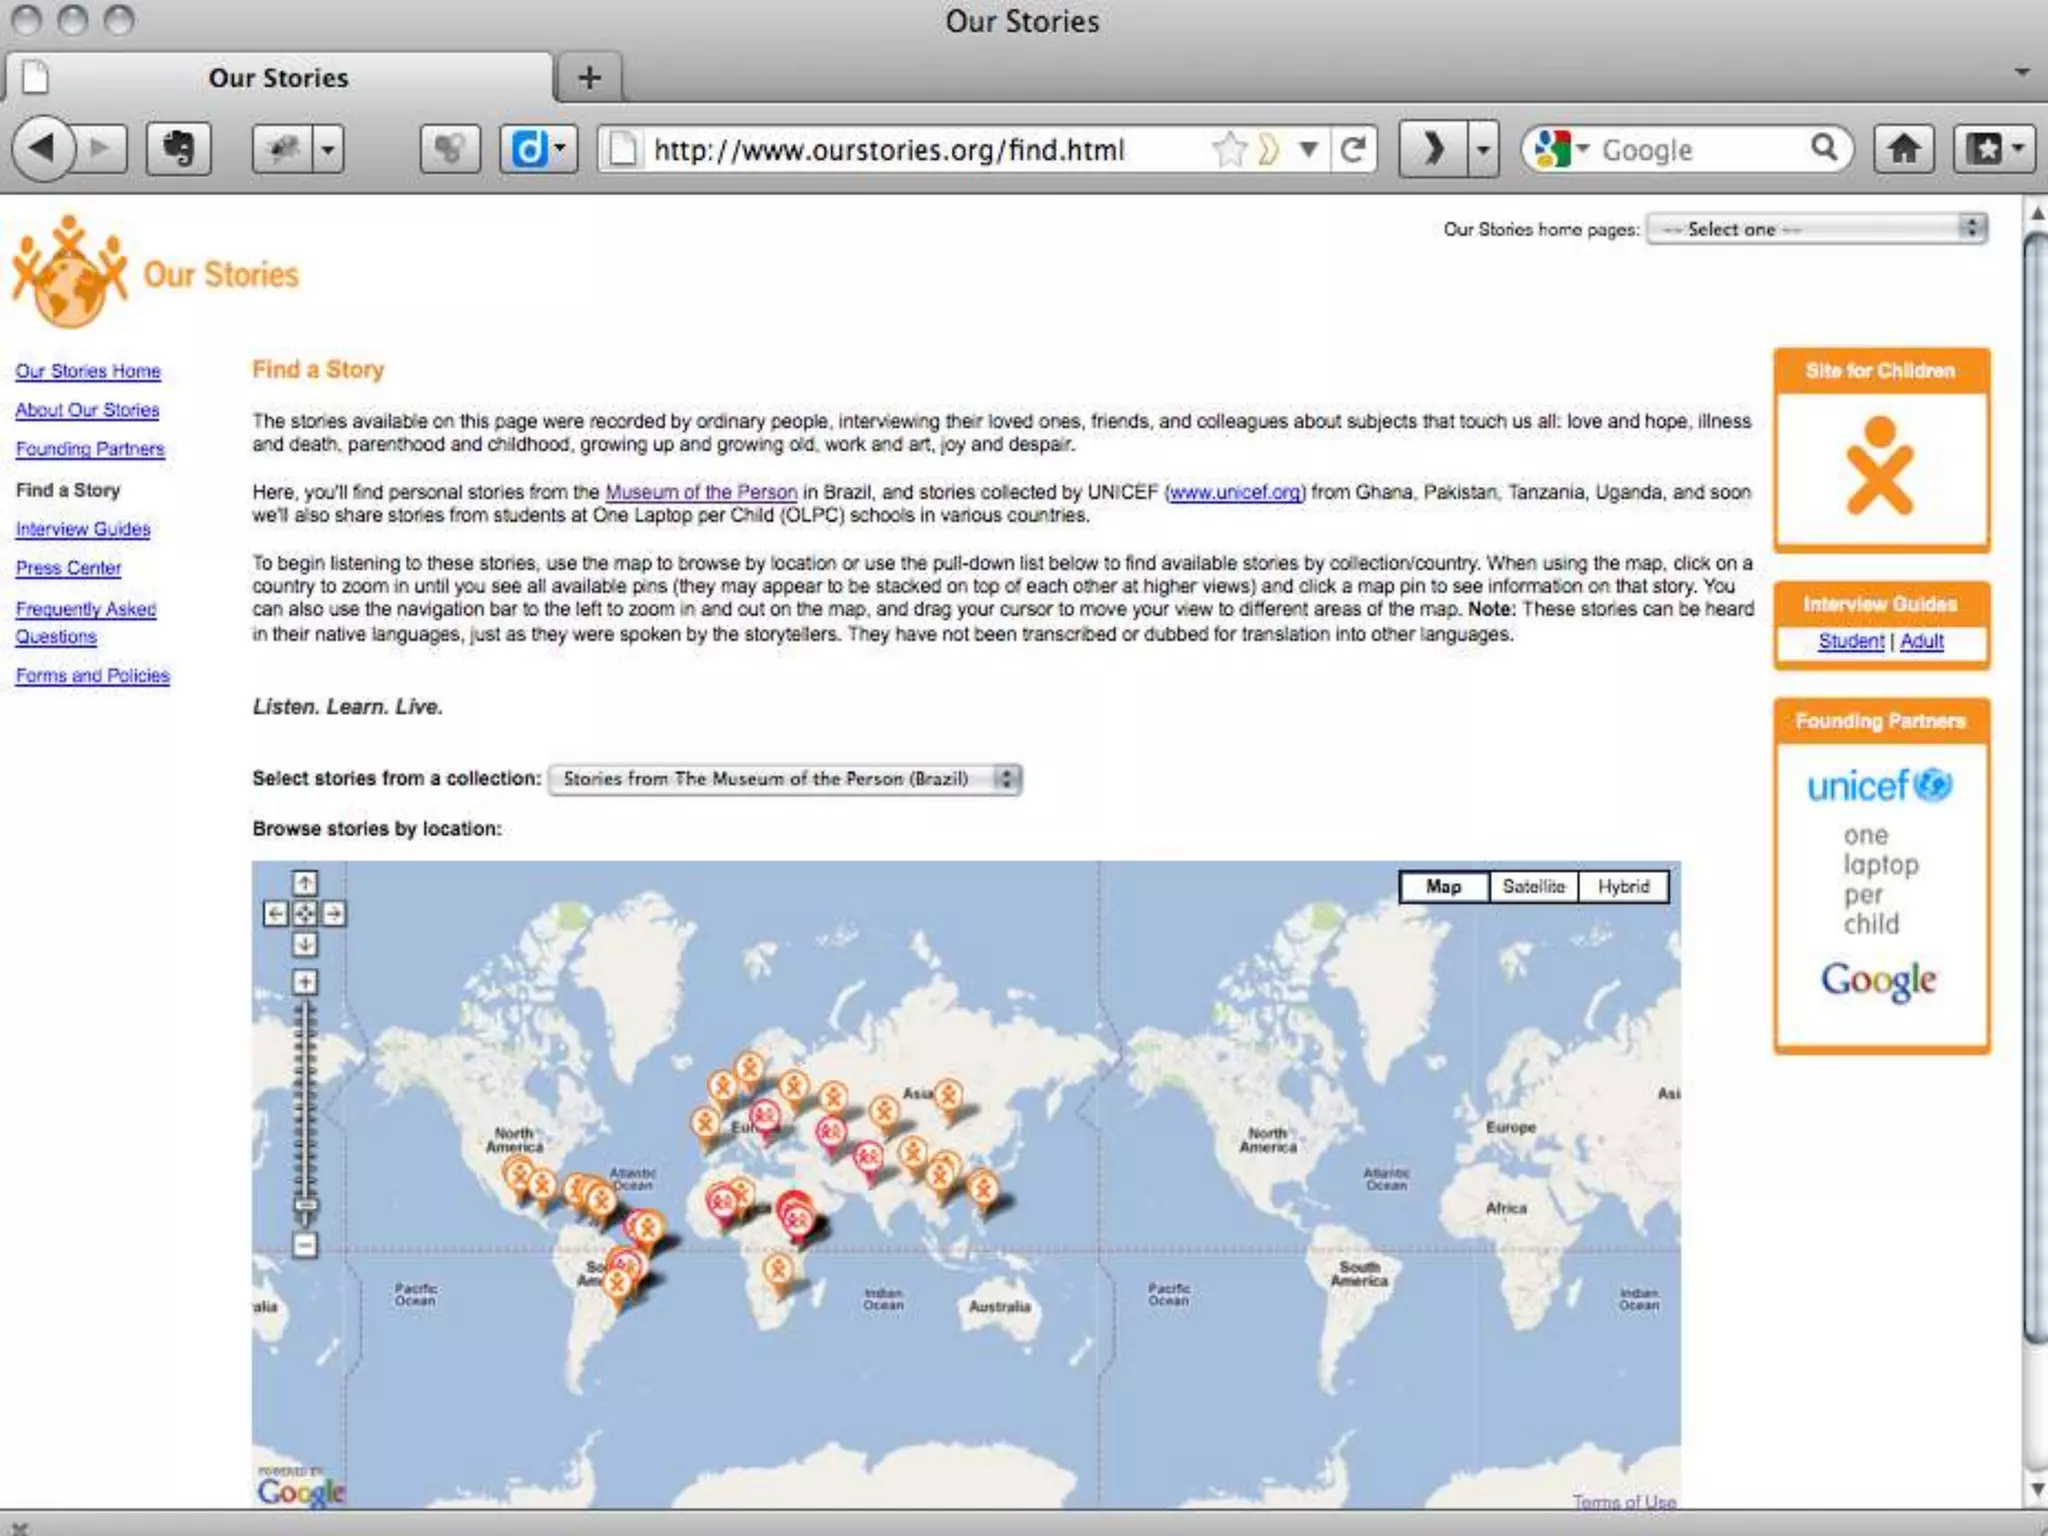Open the Our Stories home pages dropdown
The width and height of the screenshot is (2048, 1536).
(x=1816, y=229)
